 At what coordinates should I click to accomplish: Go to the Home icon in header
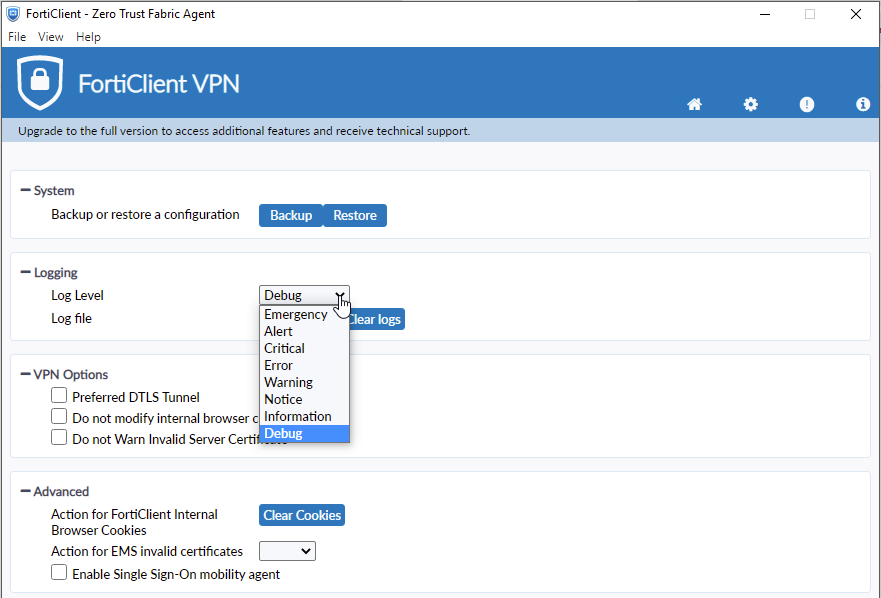694,104
